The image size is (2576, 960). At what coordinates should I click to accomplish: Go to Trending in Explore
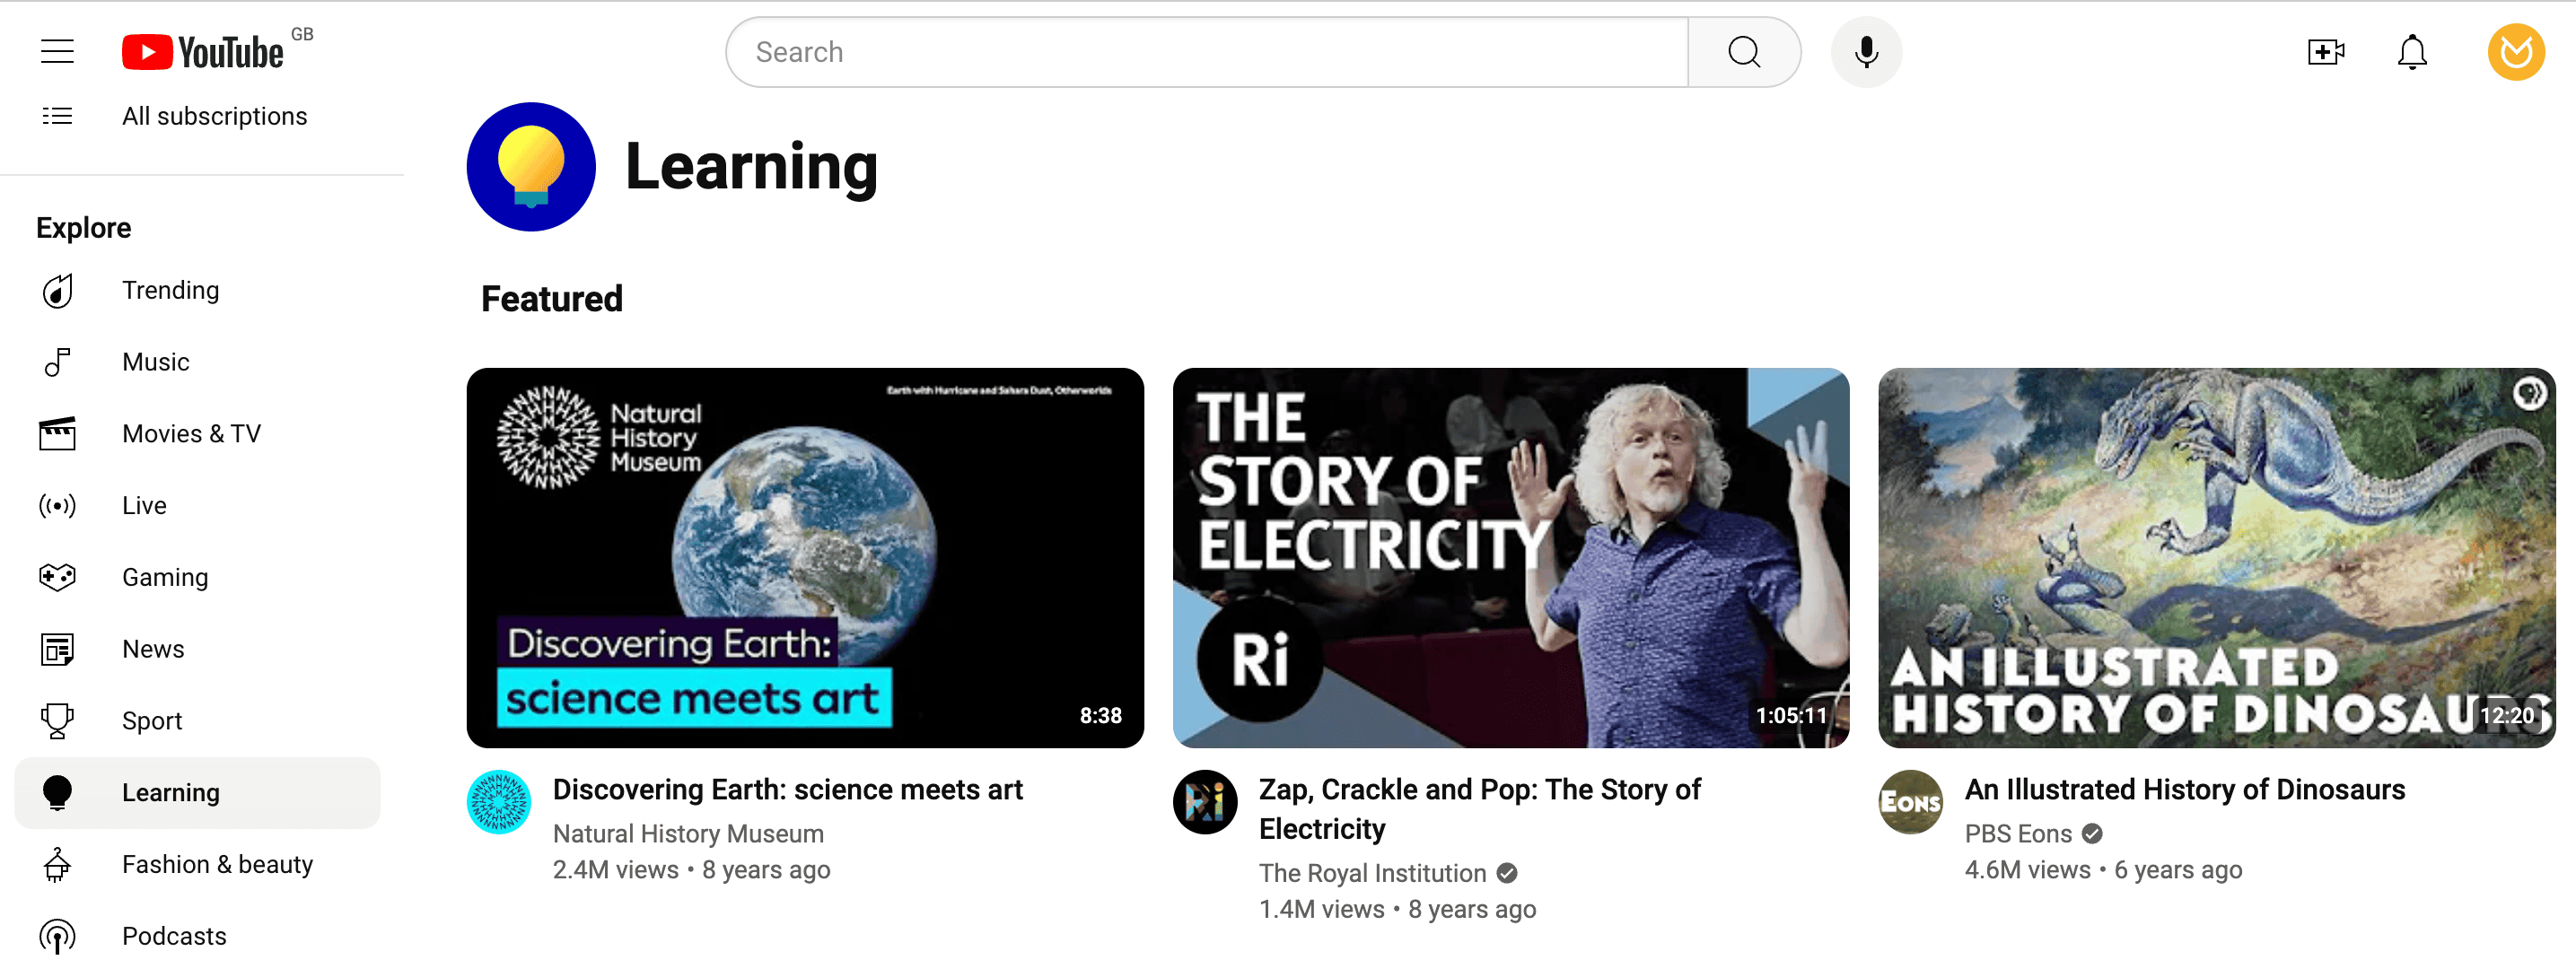170,290
